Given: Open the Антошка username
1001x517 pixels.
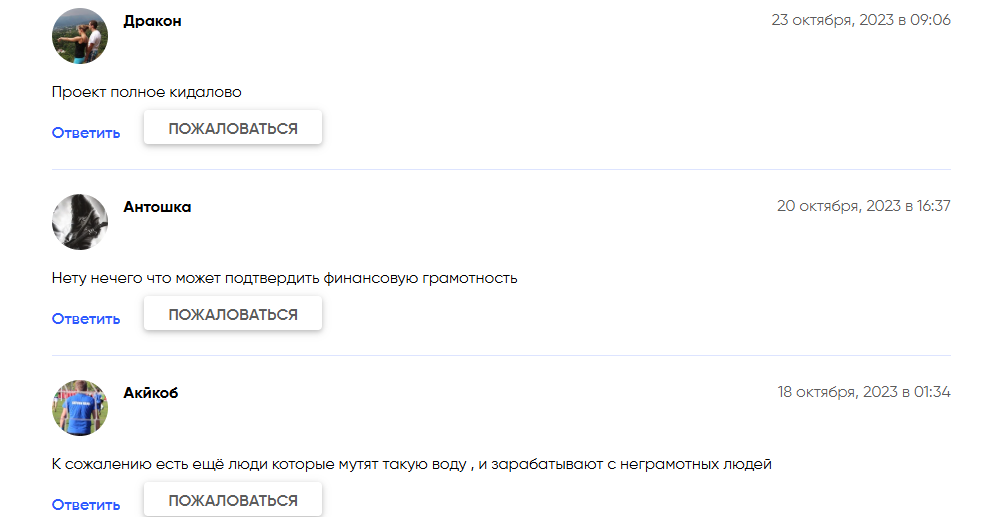Looking at the screenshot, I should (157, 207).
